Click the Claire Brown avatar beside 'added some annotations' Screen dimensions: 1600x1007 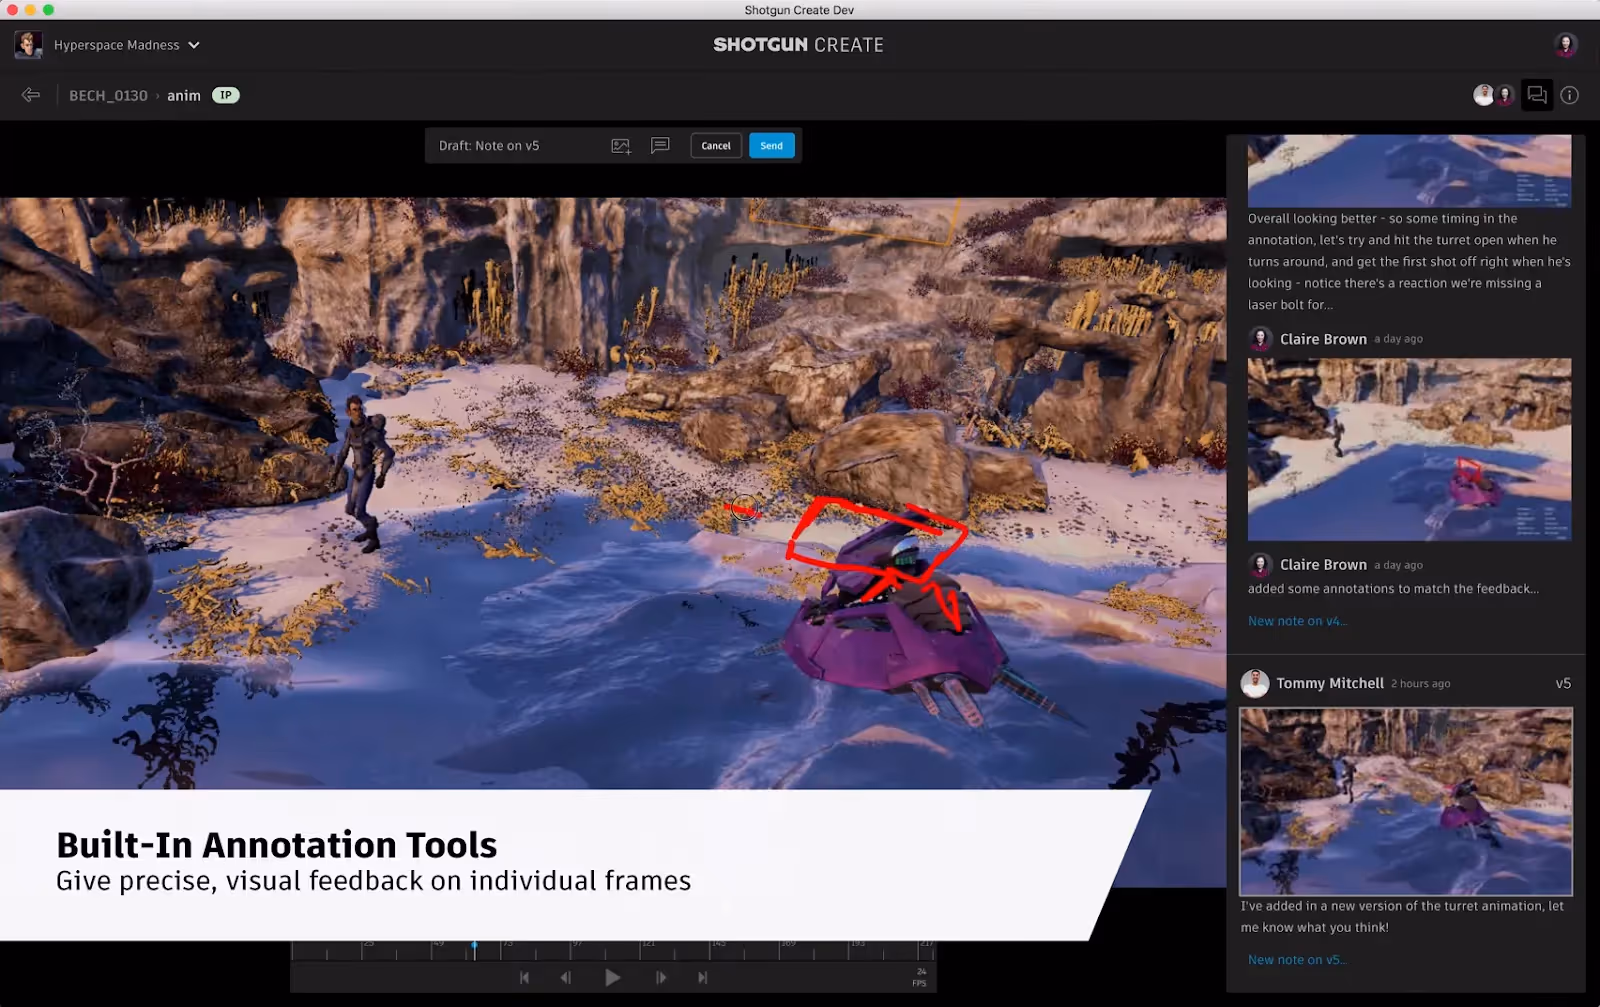tap(1260, 565)
